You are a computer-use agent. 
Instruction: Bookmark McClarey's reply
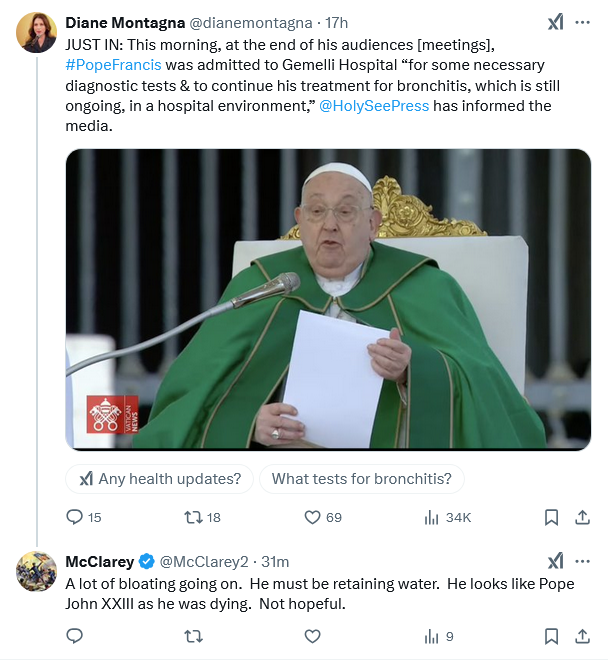click(x=551, y=635)
